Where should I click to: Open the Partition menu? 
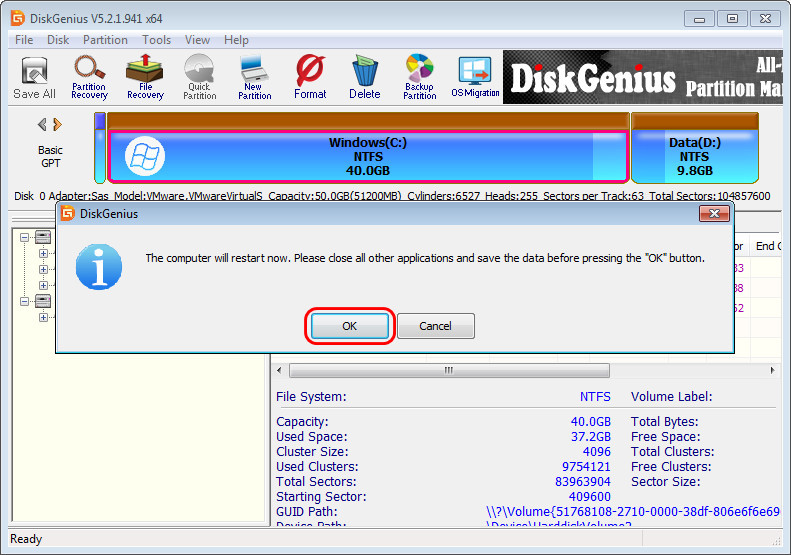105,40
